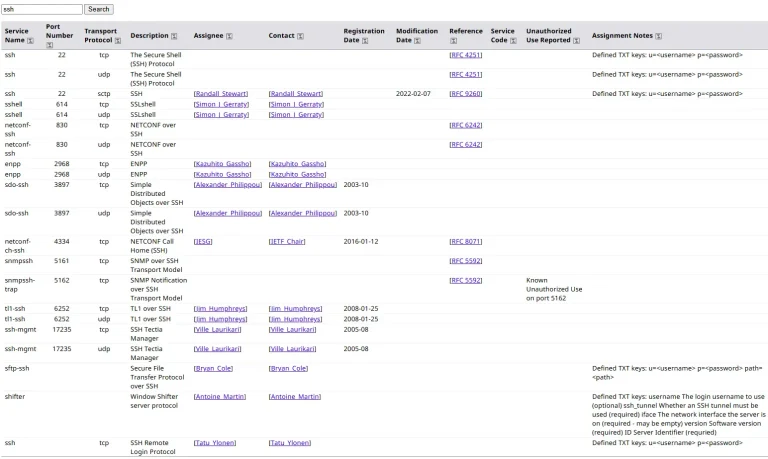Image resolution: width=768 pixels, height=459 pixels.
Task: Sort by Transport Protocol column icon
Action: pos(118,41)
